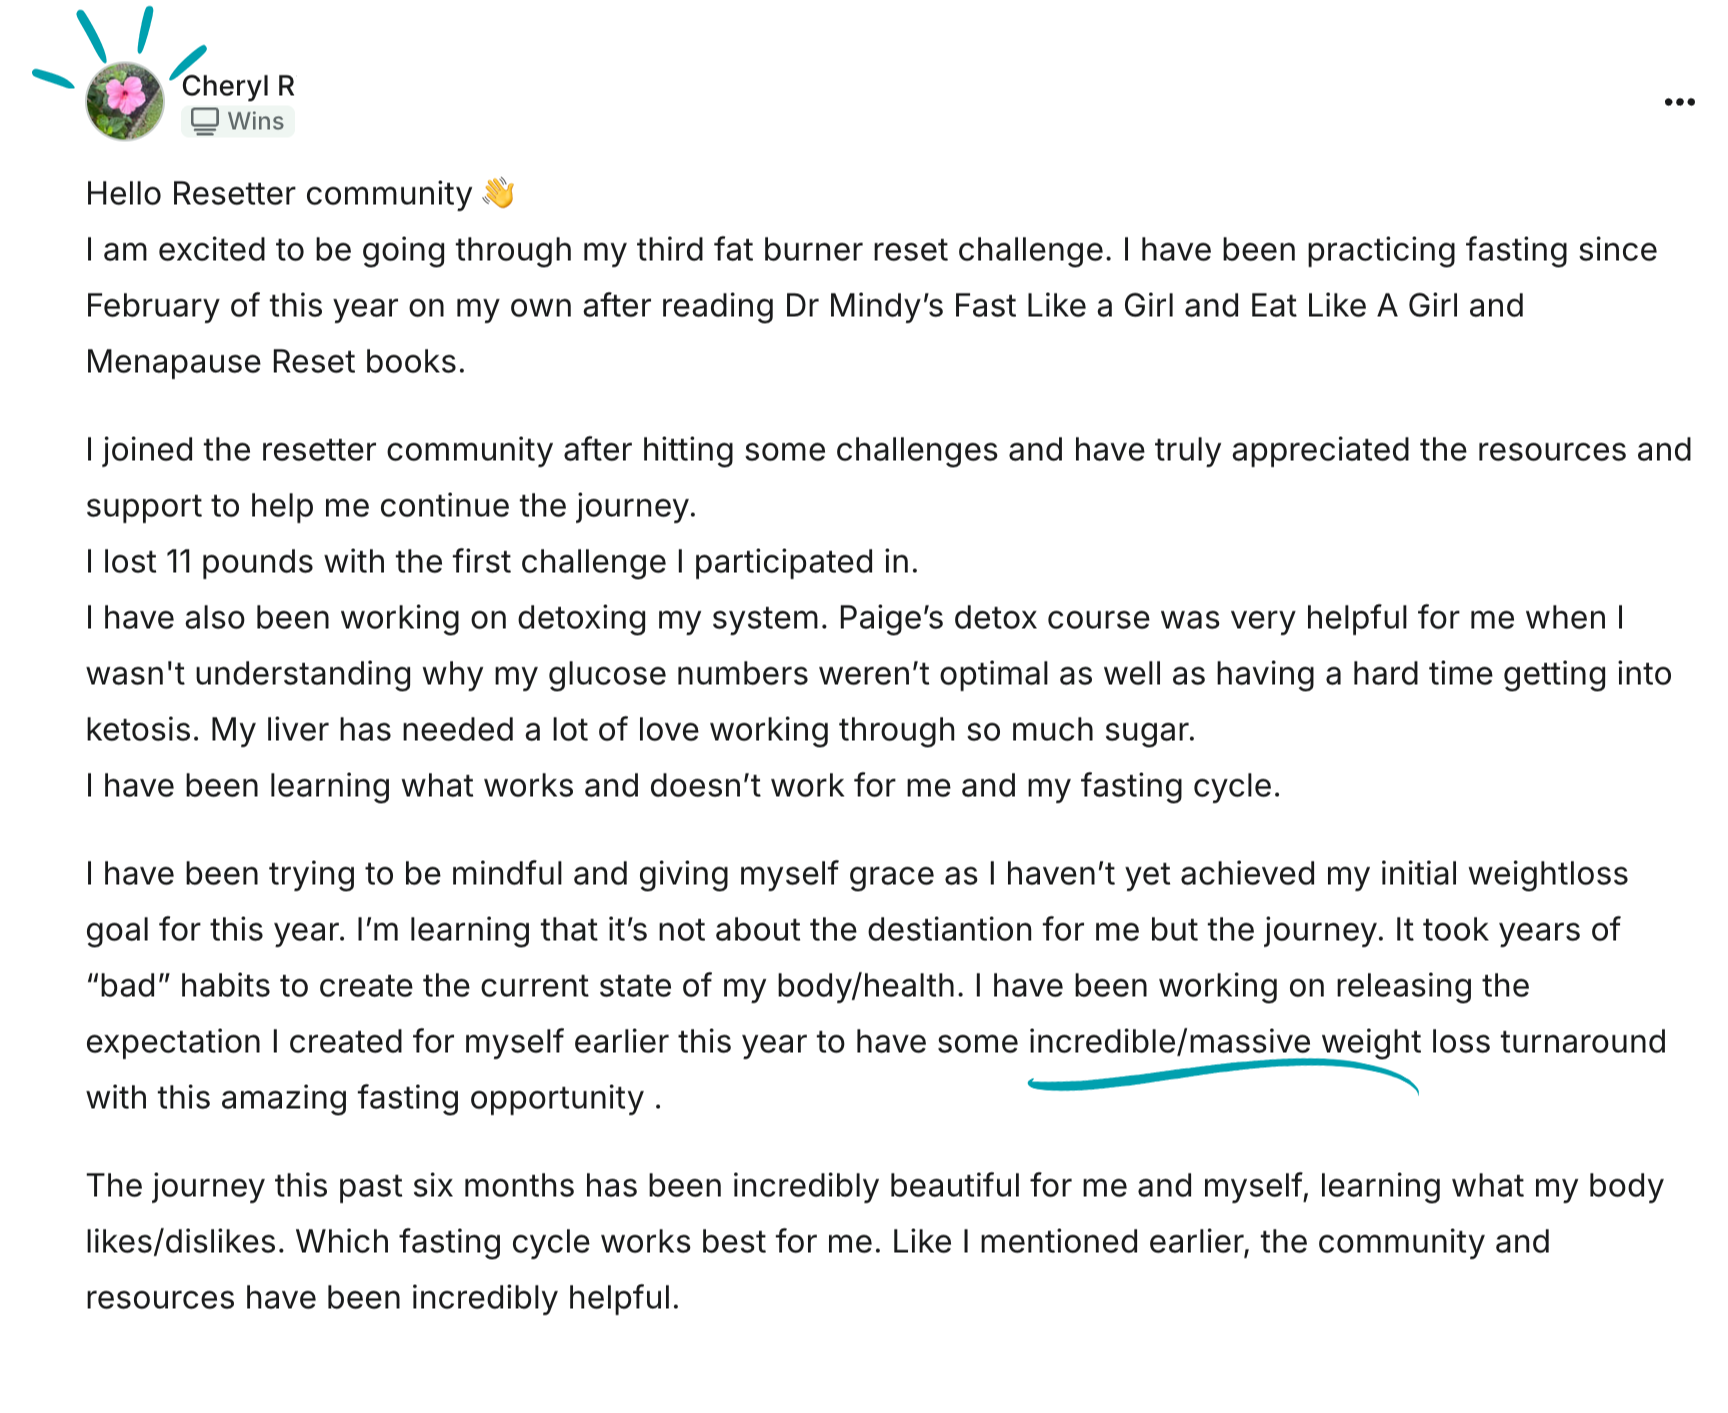The width and height of the screenshot is (1728, 1413).
Task: Click the final line 'resources have been incredibly helpful'
Action: pos(383,1298)
